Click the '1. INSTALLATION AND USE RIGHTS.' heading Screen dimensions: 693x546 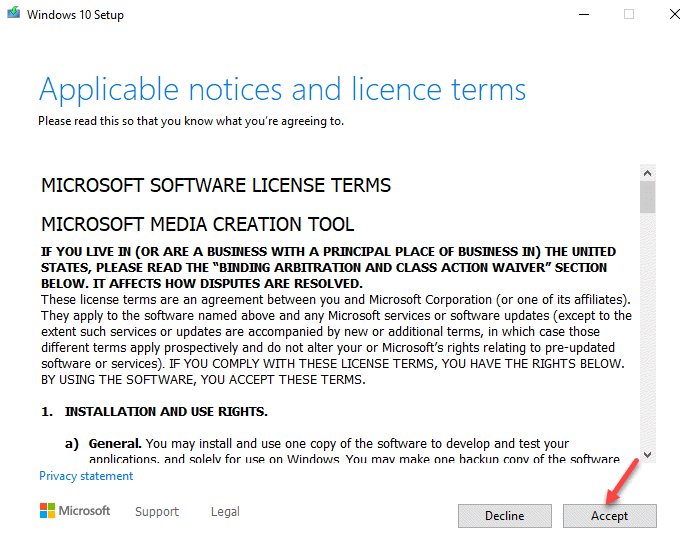pos(154,412)
